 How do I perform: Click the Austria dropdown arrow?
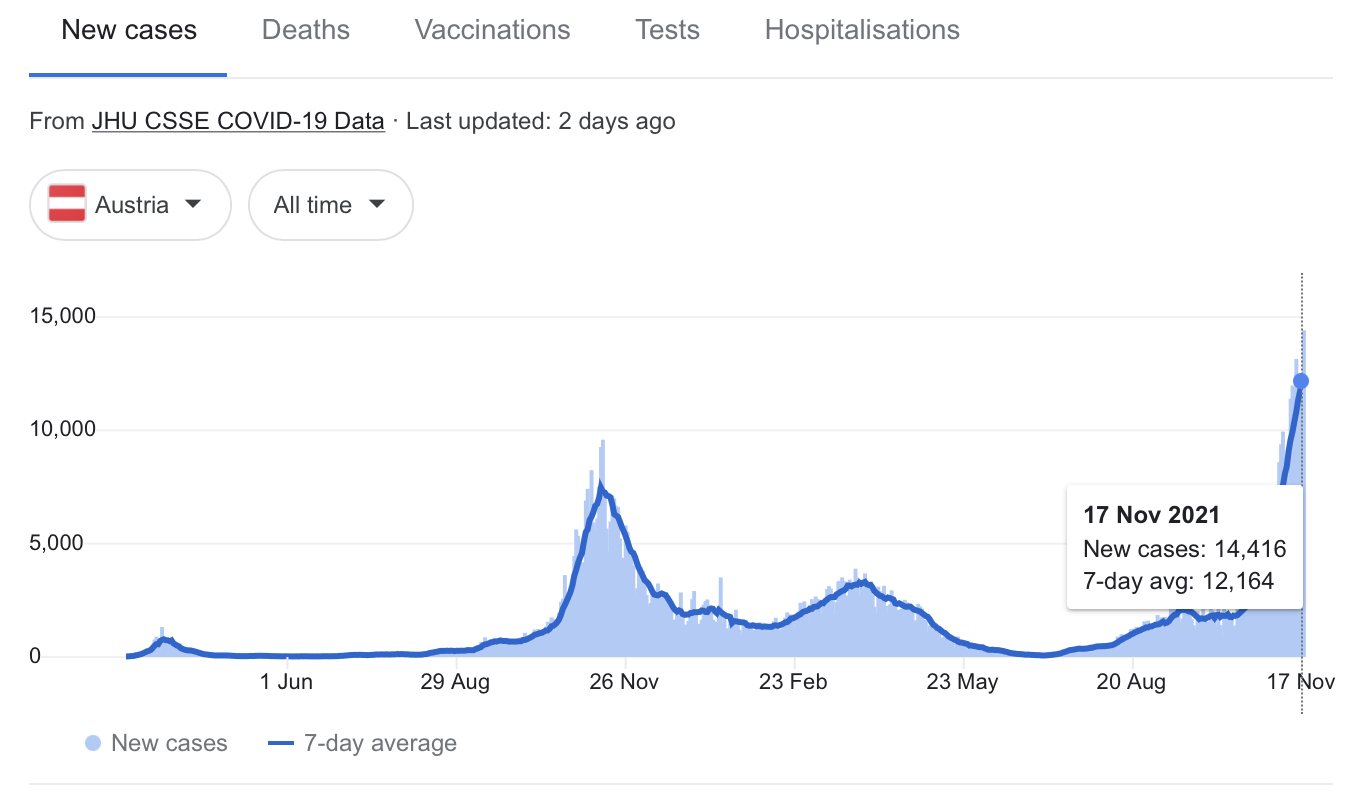point(194,204)
